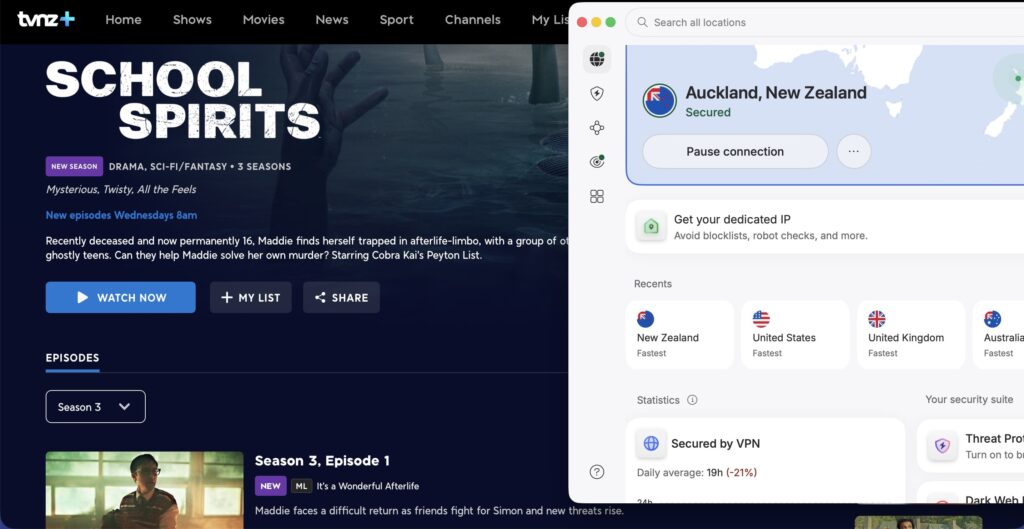Click the Season 3, Episode 1 title

322,460
